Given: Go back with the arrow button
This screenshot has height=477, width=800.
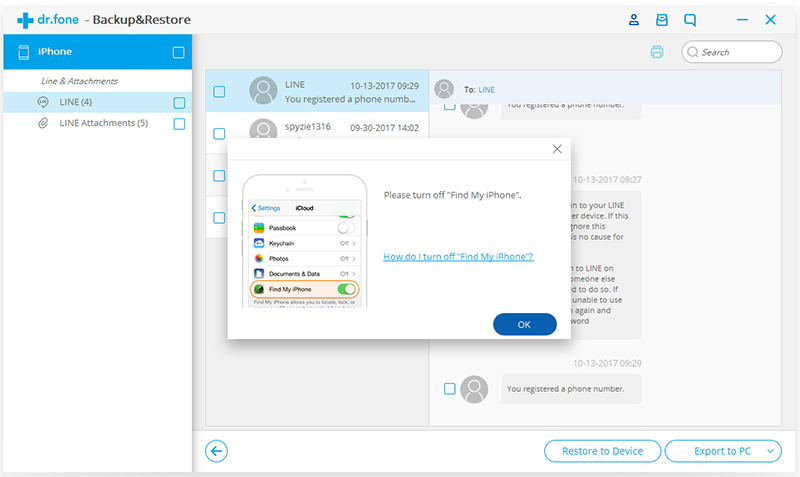Looking at the screenshot, I should [x=216, y=451].
